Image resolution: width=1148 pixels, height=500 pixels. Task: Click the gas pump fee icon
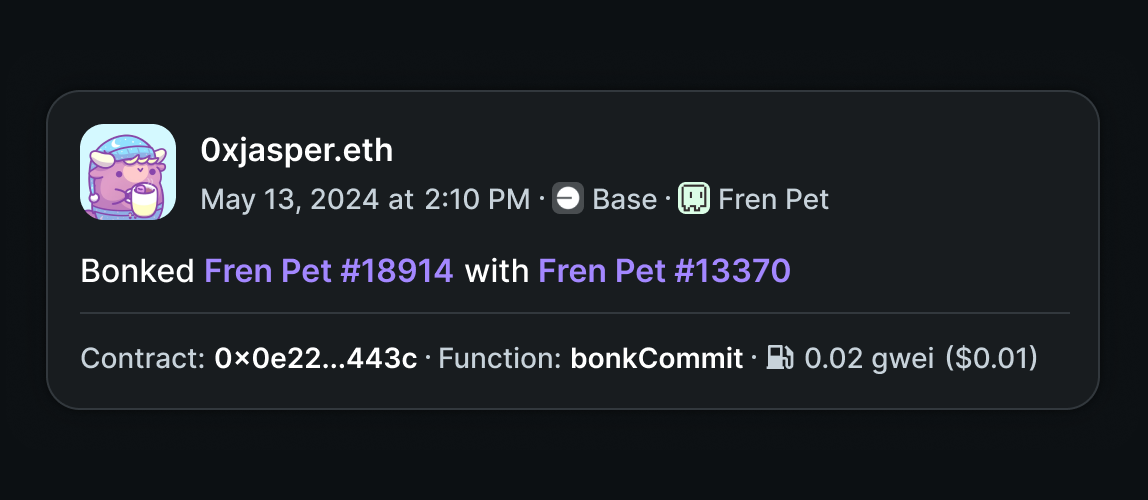(780, 359)
